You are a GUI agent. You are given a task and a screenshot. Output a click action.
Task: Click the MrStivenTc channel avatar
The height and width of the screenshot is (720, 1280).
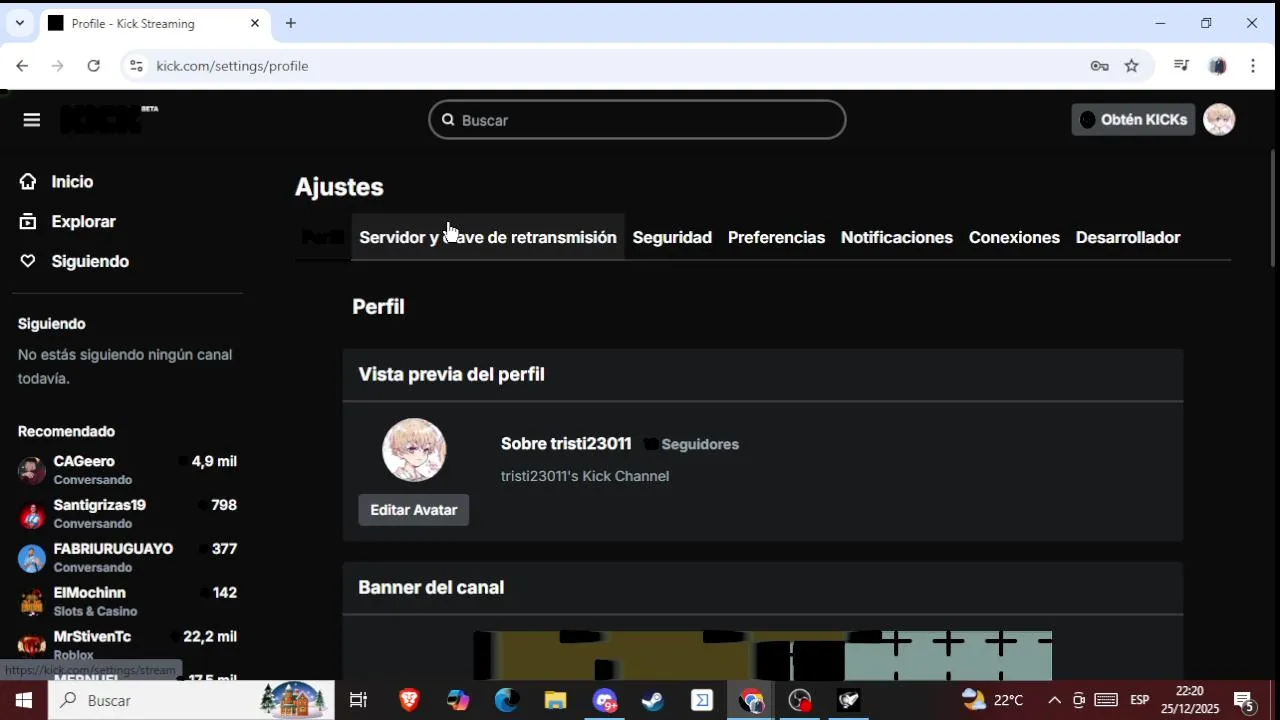point(32,645)
